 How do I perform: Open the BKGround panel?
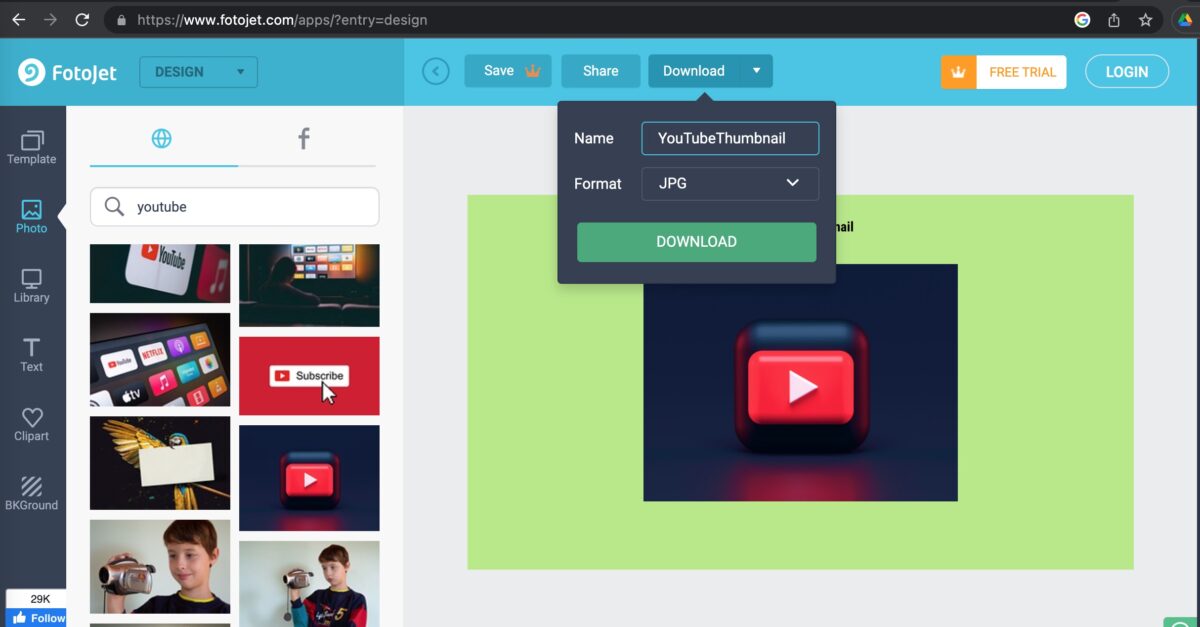tap(32, 493)
